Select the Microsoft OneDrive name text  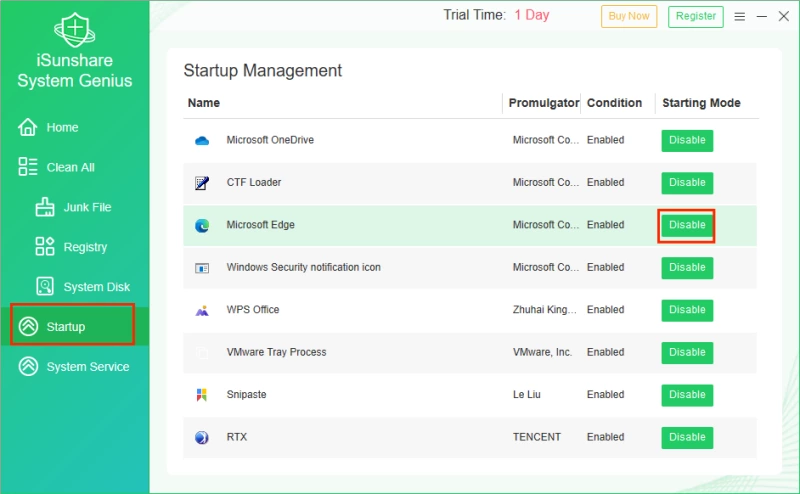(270, 140)
